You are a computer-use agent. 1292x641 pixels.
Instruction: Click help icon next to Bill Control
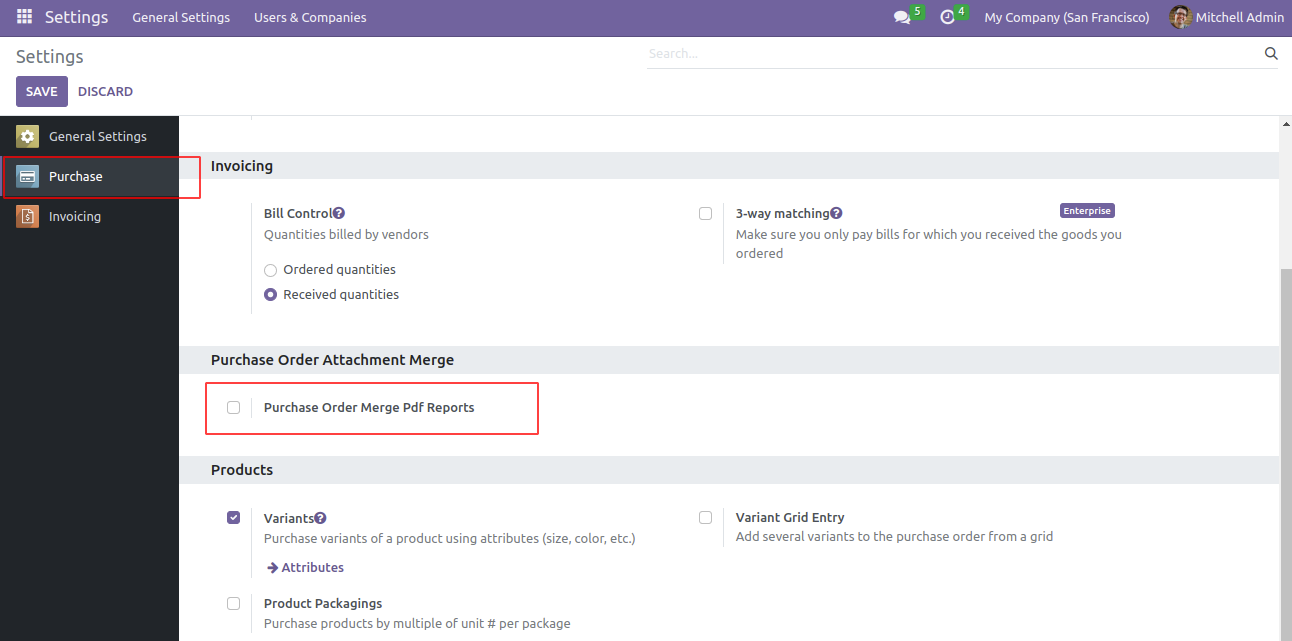339,213
